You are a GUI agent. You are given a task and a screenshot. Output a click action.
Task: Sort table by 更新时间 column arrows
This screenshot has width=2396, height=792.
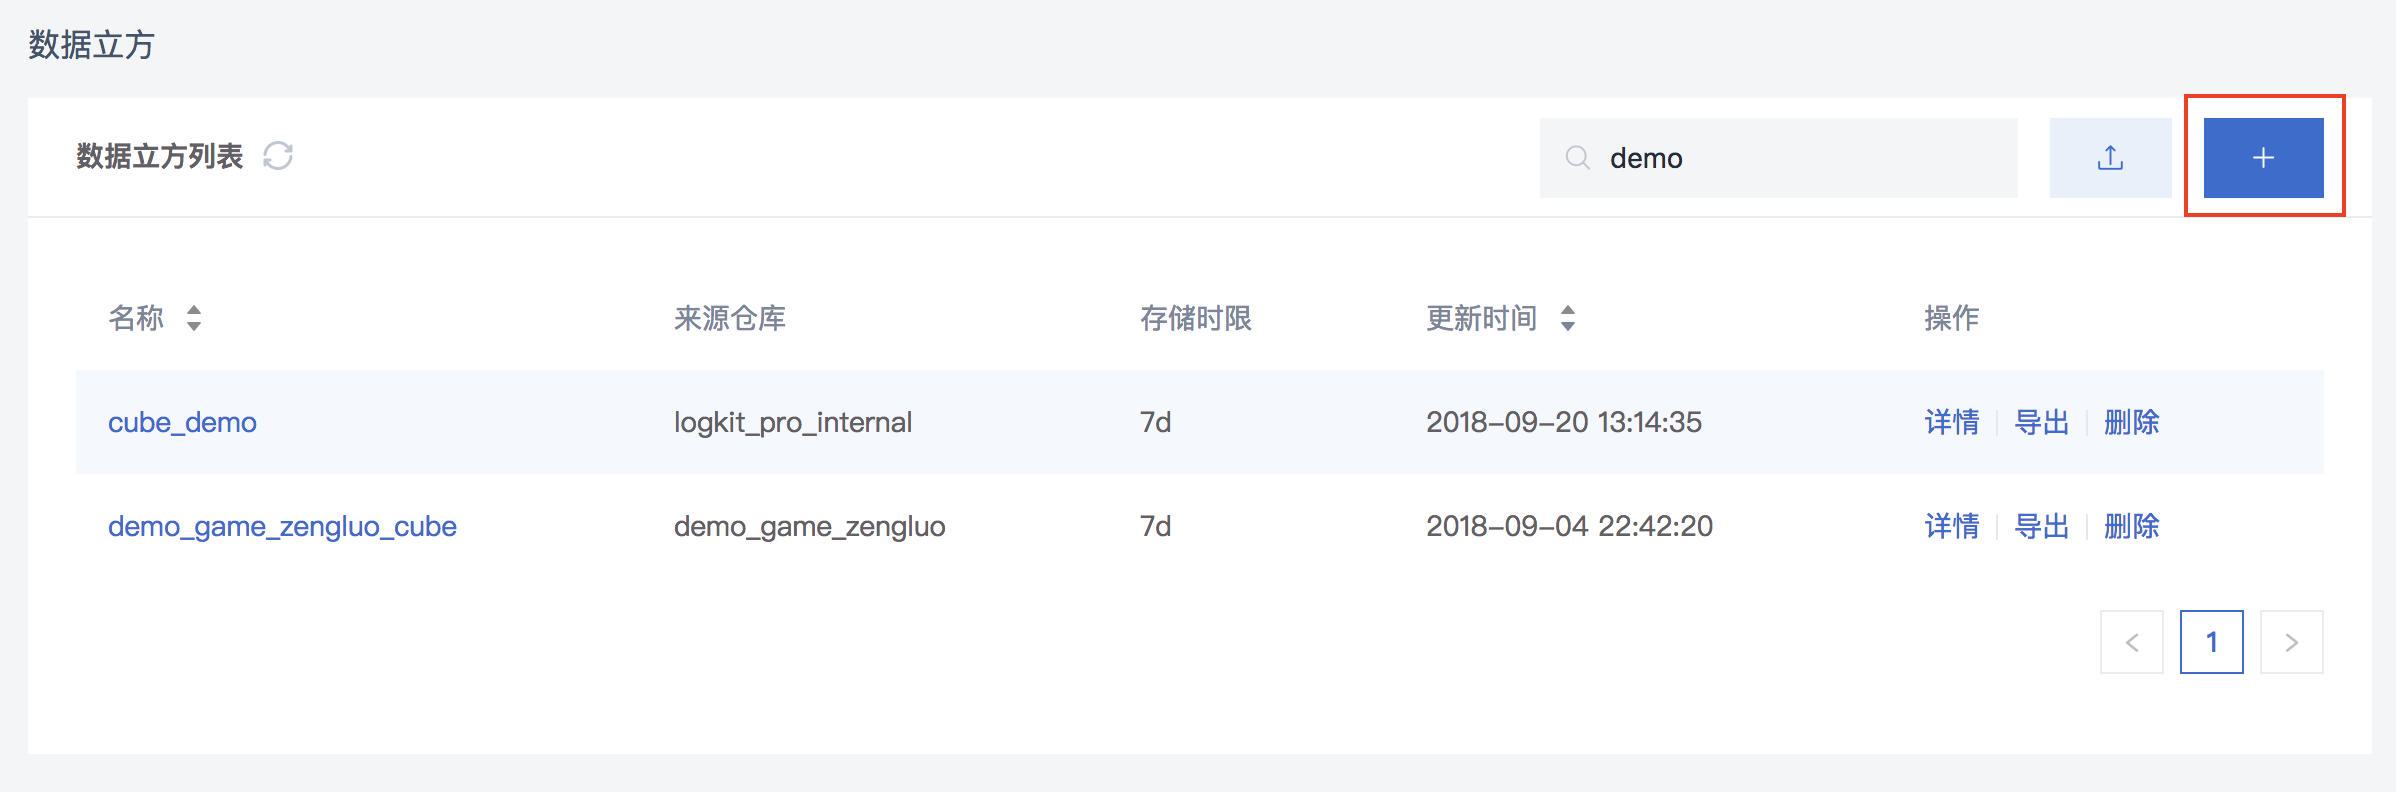[1568, 318]
